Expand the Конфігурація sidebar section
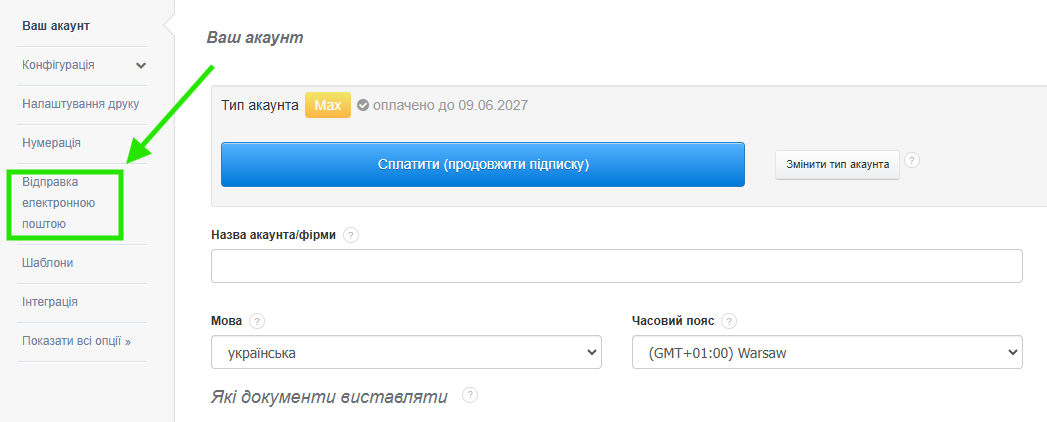Screen dimensions: 1047x422 140,65
